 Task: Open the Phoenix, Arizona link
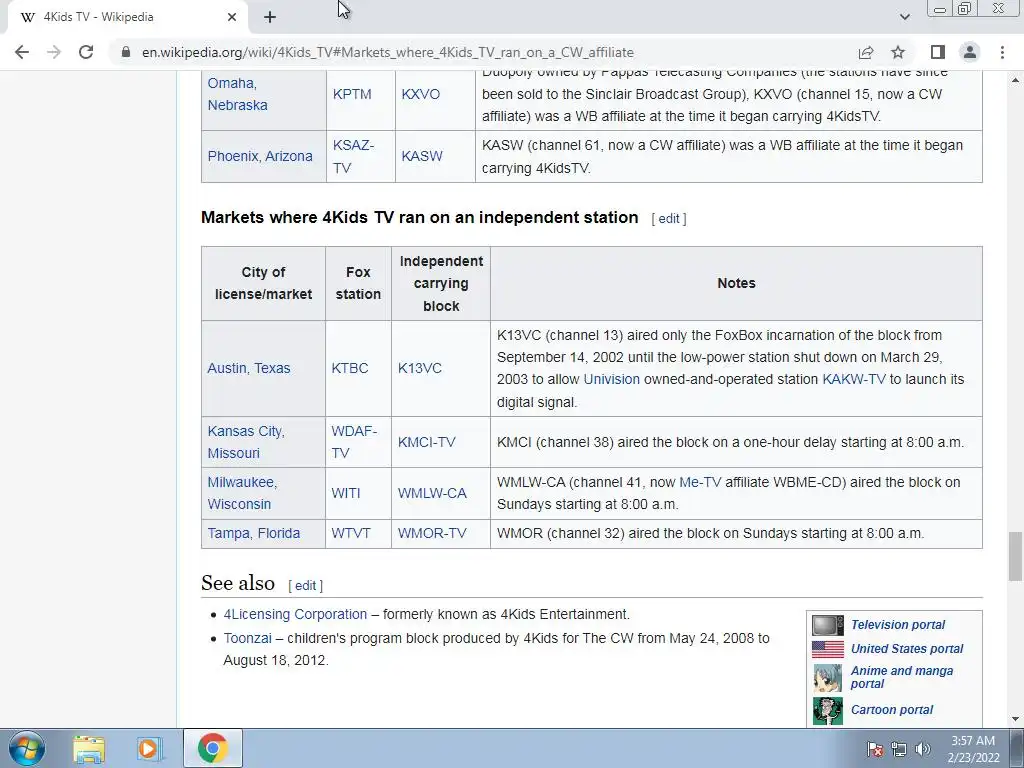point(260,156)
